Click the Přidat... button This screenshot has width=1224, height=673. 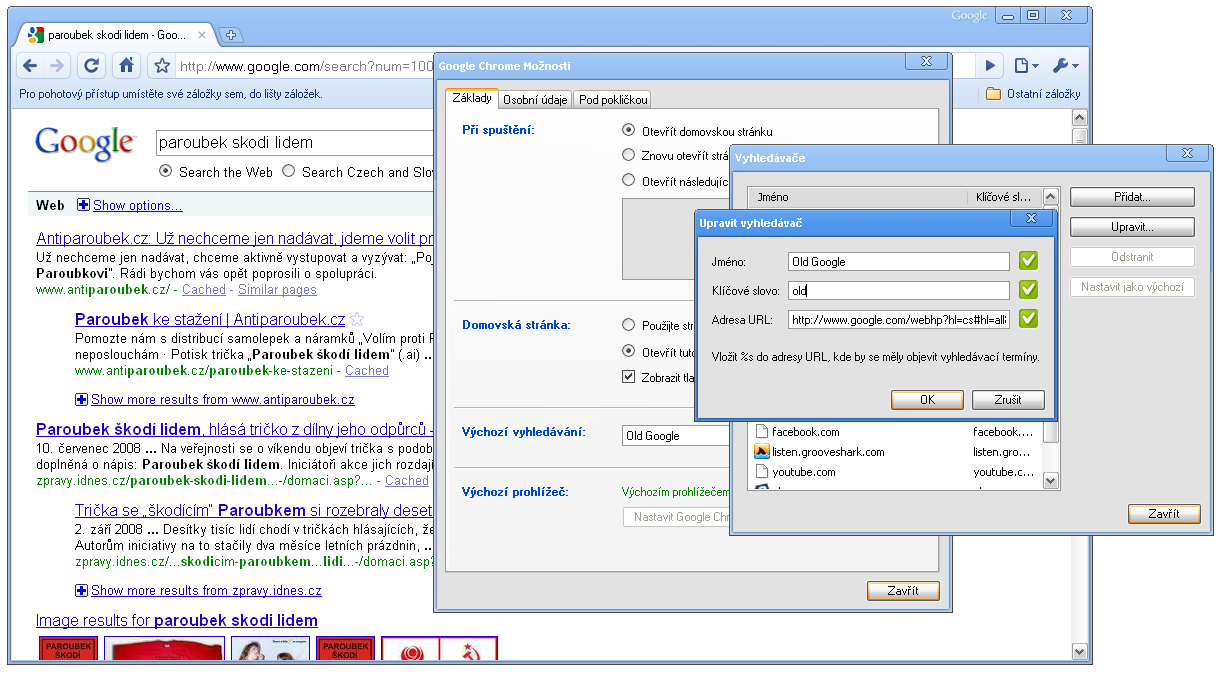click(x=1132, y=198)
